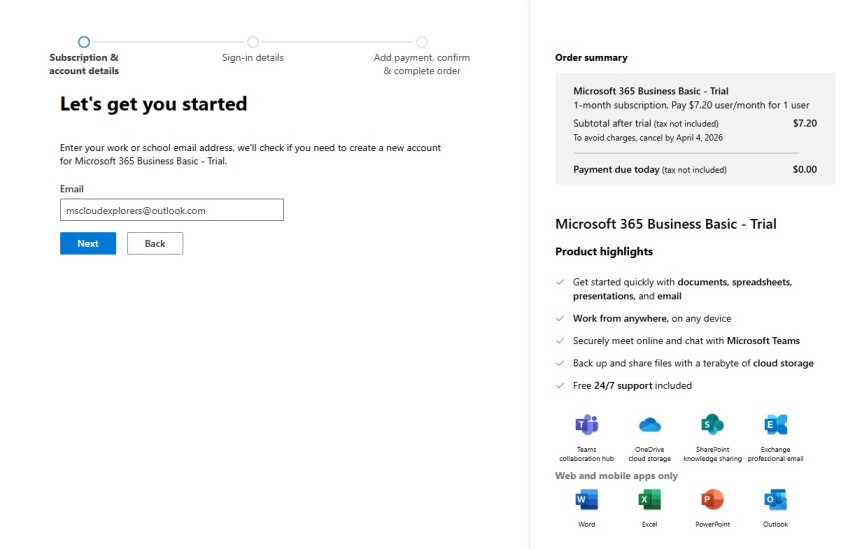Viewport: 855px width, 549px height.
Task: Click the 'Product highlights' heading
Action: coord(604,251)
